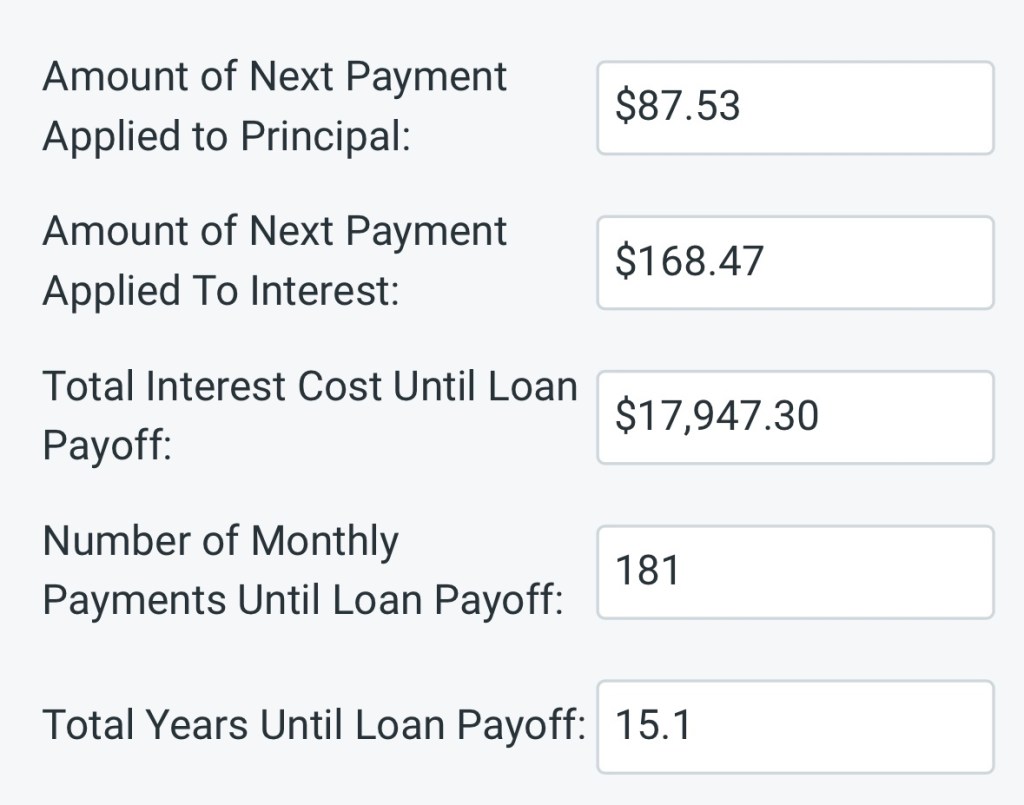Click the $168.47 value
1024x805 pixels.
click(689, 262)
